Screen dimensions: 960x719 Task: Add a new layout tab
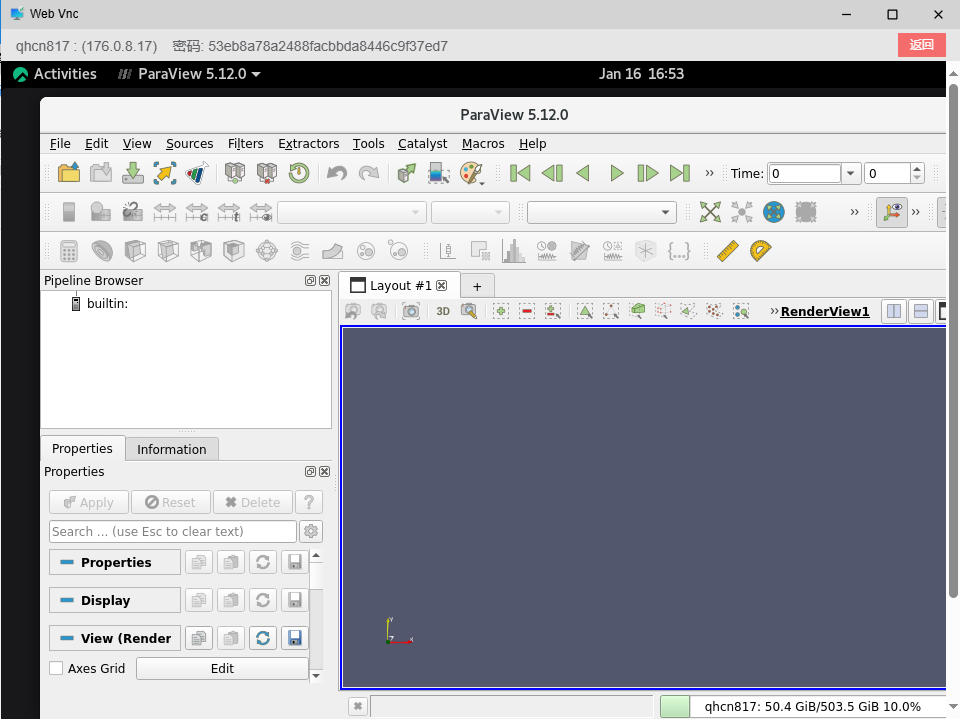477,286
